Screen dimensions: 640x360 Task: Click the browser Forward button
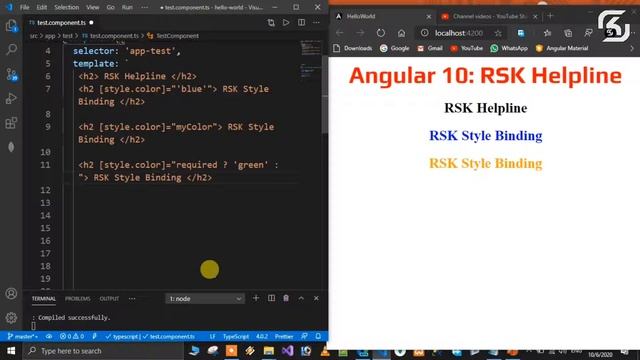(360, 33)
